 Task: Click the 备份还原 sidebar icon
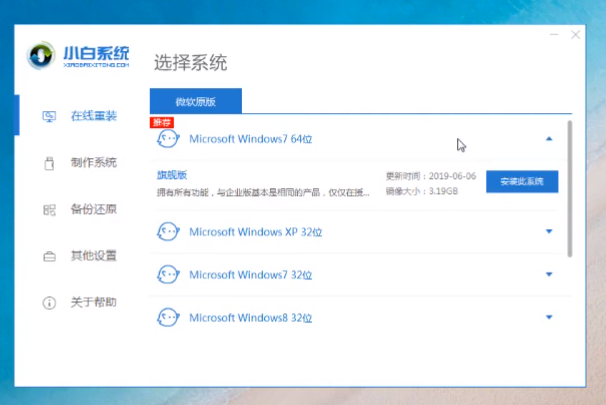[49, 210]
